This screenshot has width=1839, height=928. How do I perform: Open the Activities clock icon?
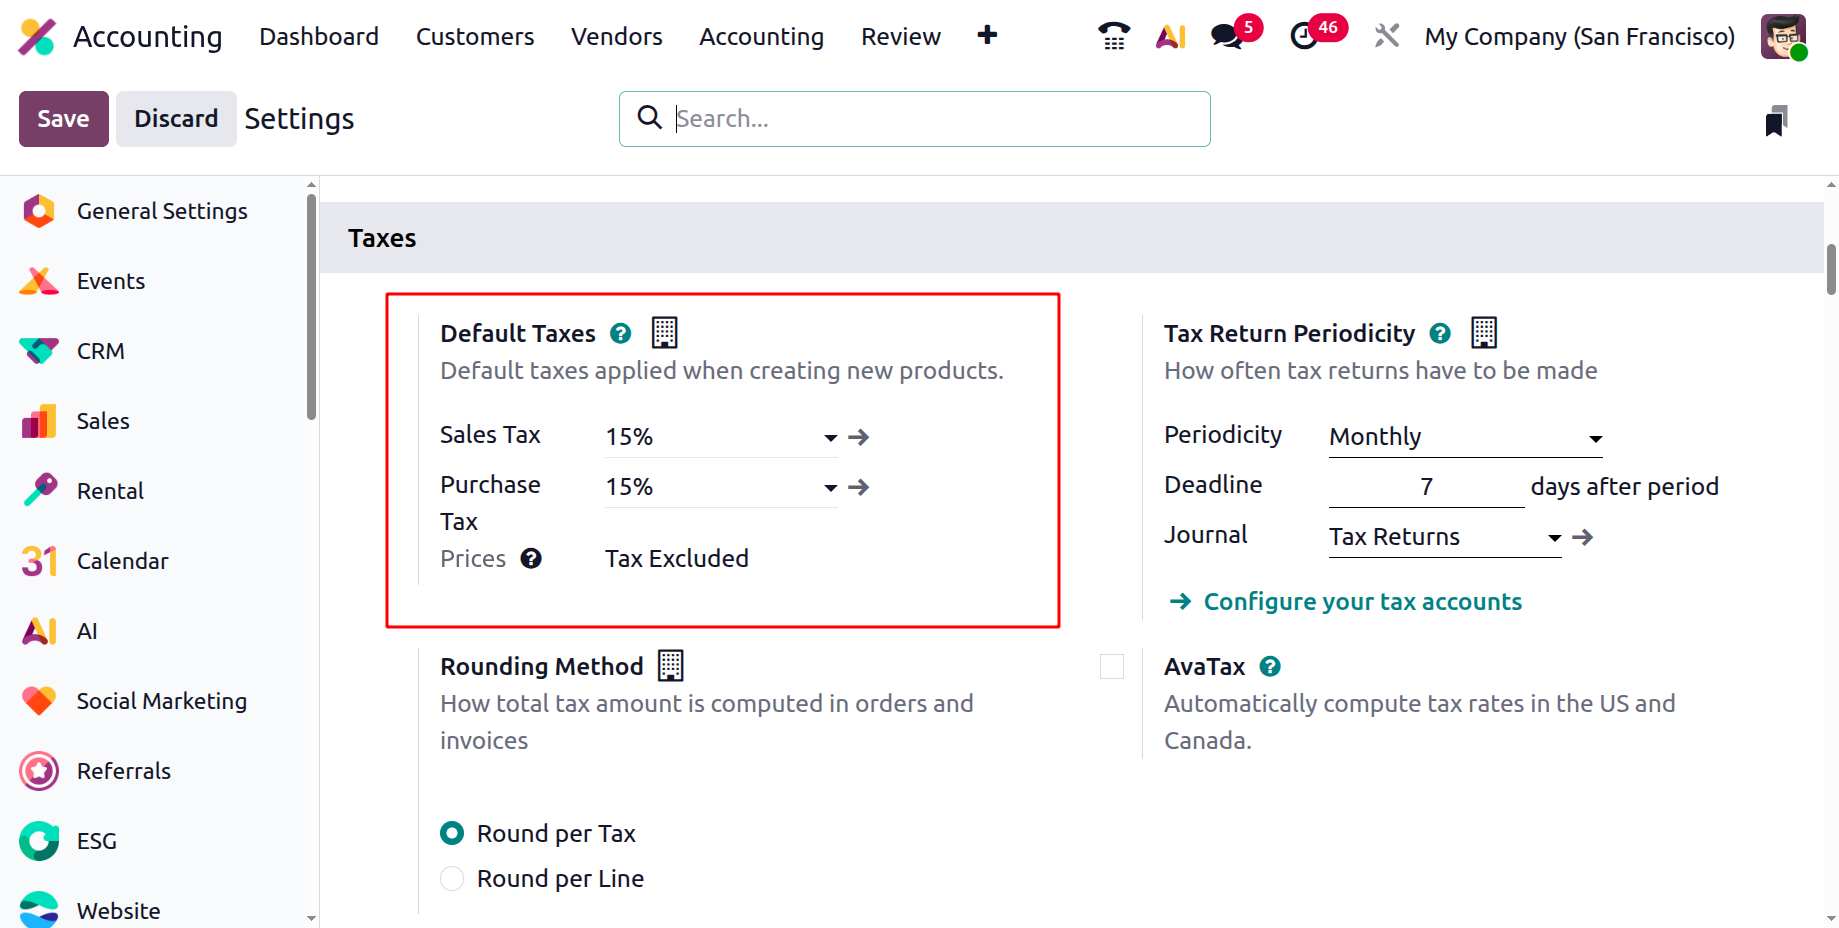tap(1304, 36)
